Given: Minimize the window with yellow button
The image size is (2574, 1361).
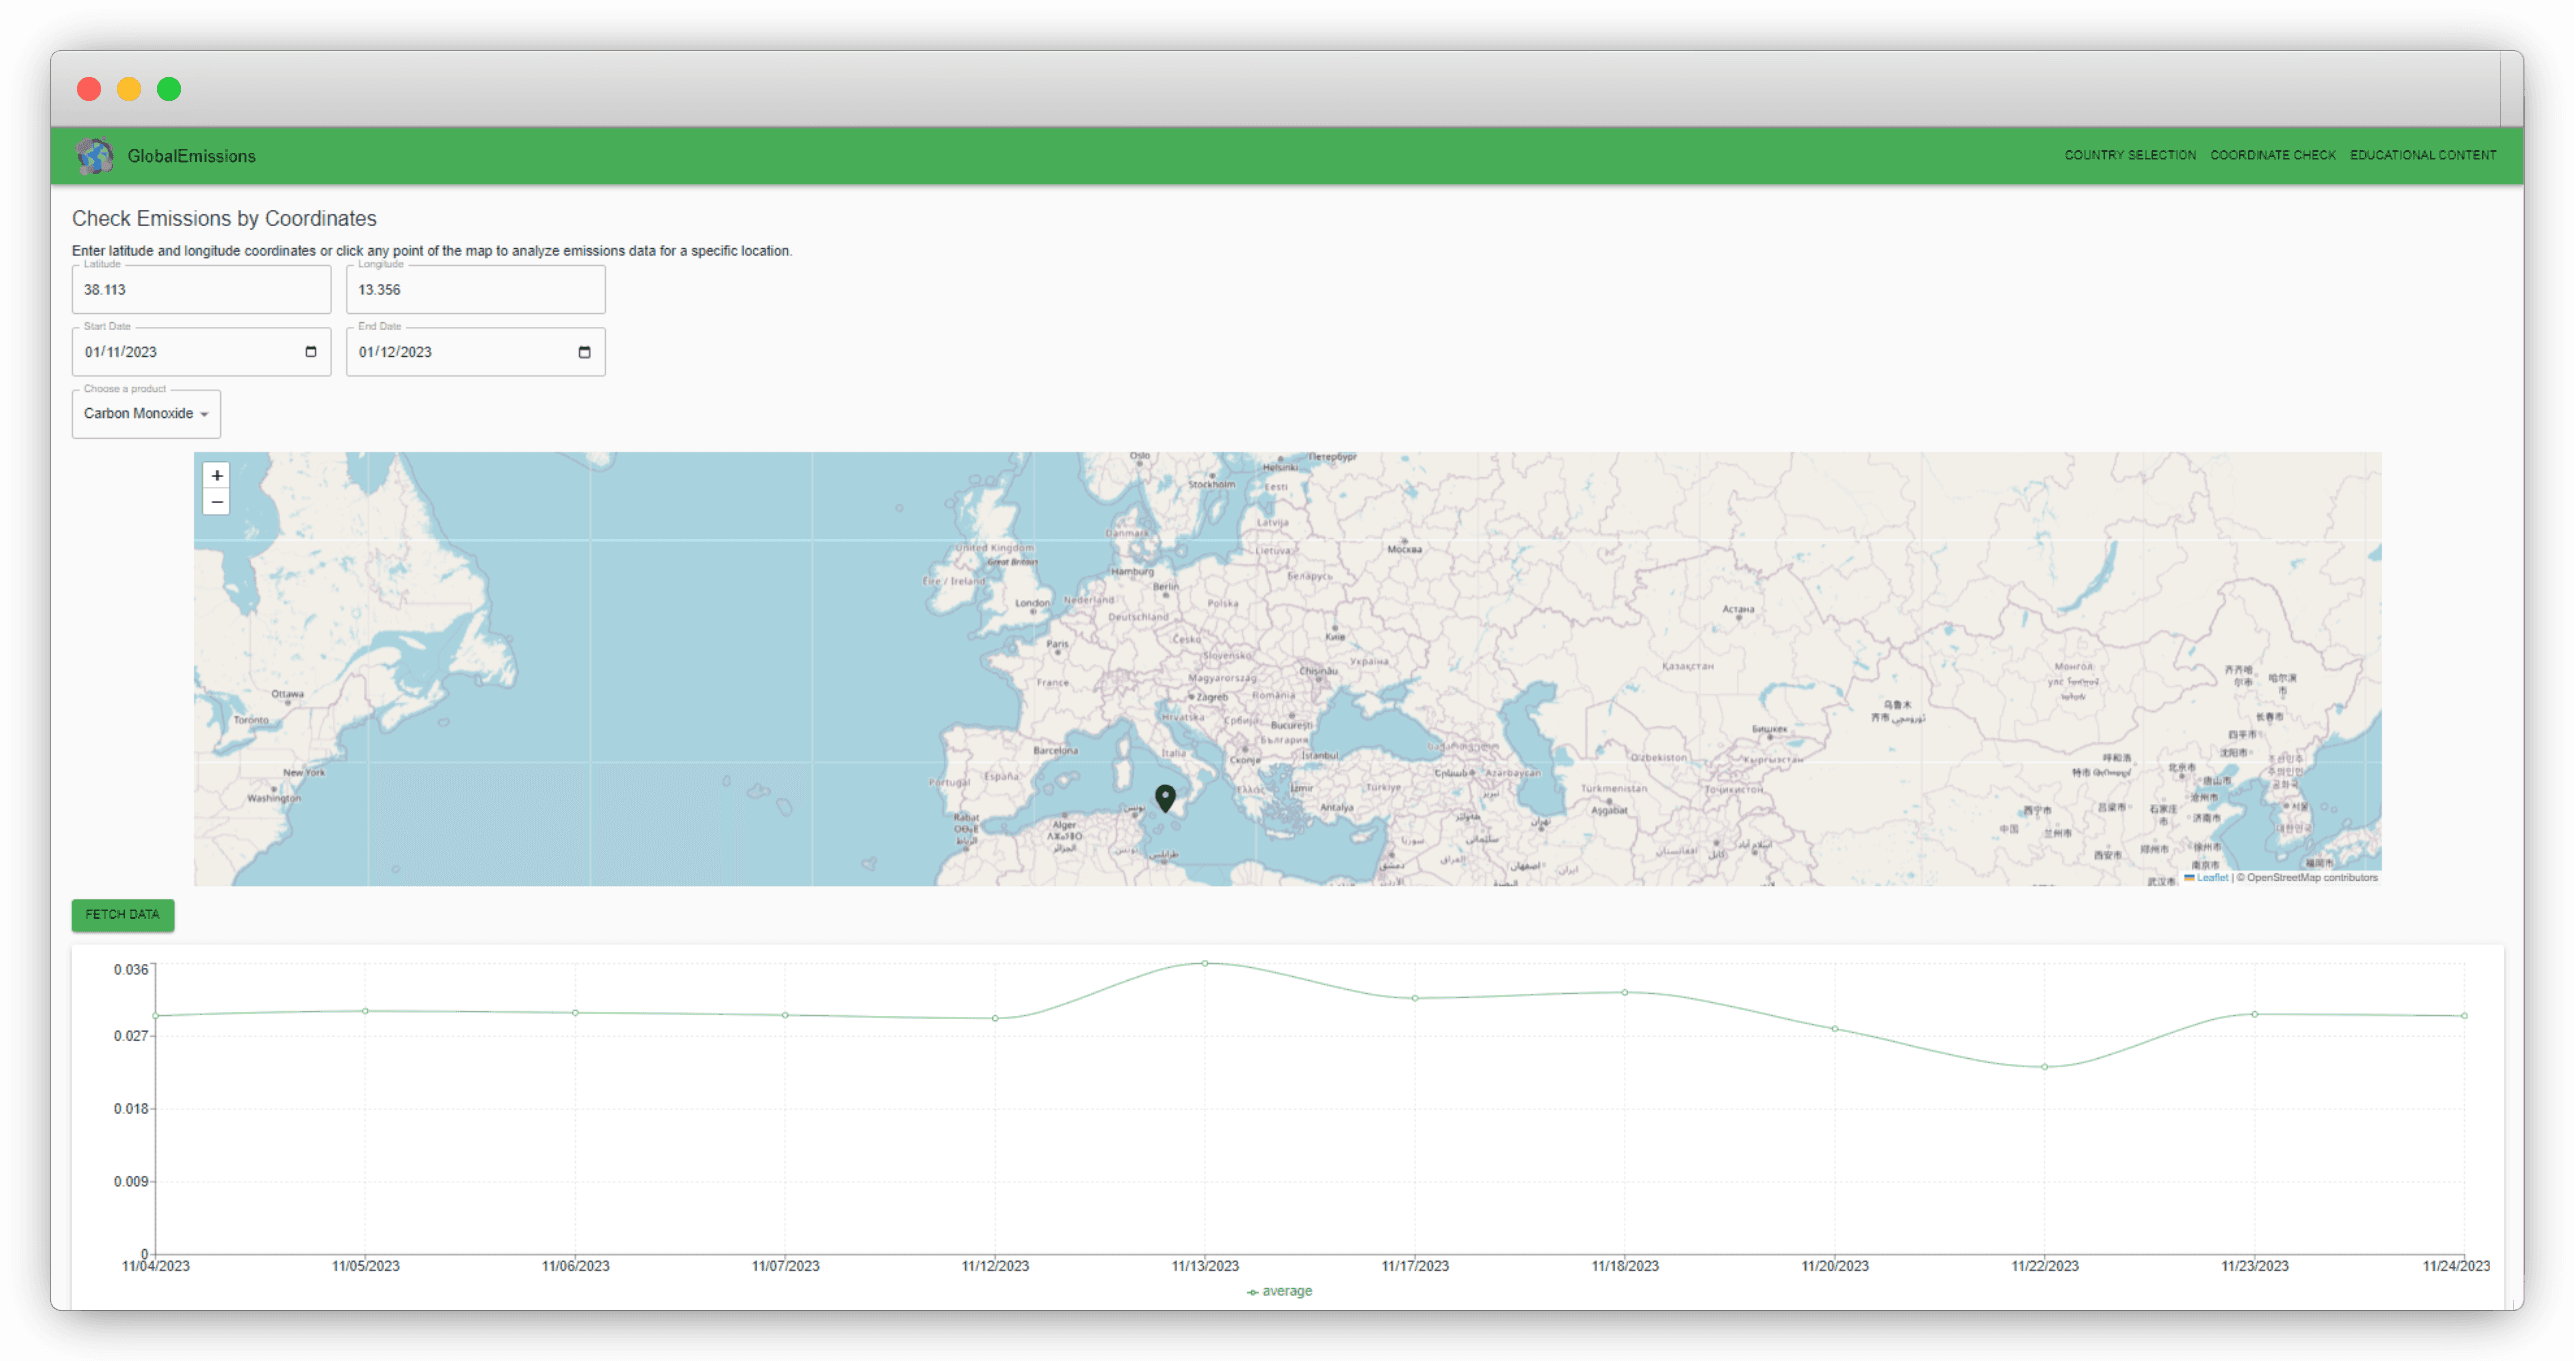Looking at the screenshot, I should 129,89.
